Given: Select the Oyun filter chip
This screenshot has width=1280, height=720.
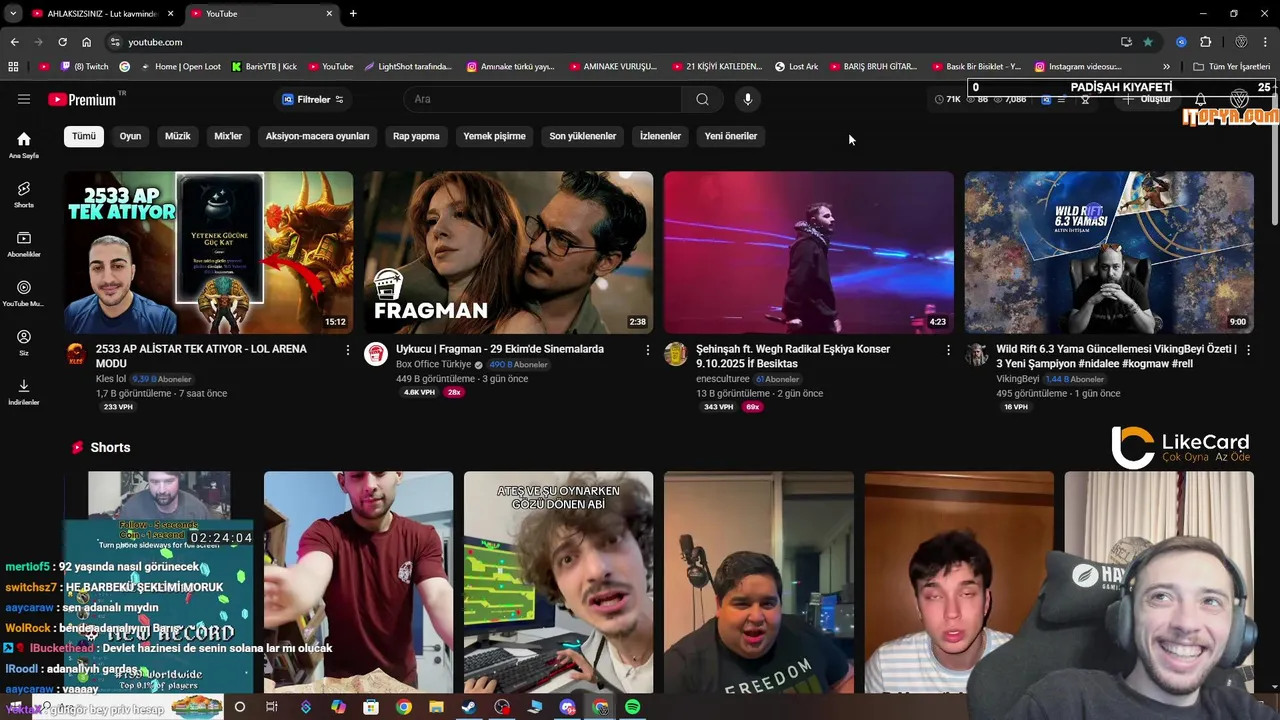Looking at the screenshot, I should point(131,136).
